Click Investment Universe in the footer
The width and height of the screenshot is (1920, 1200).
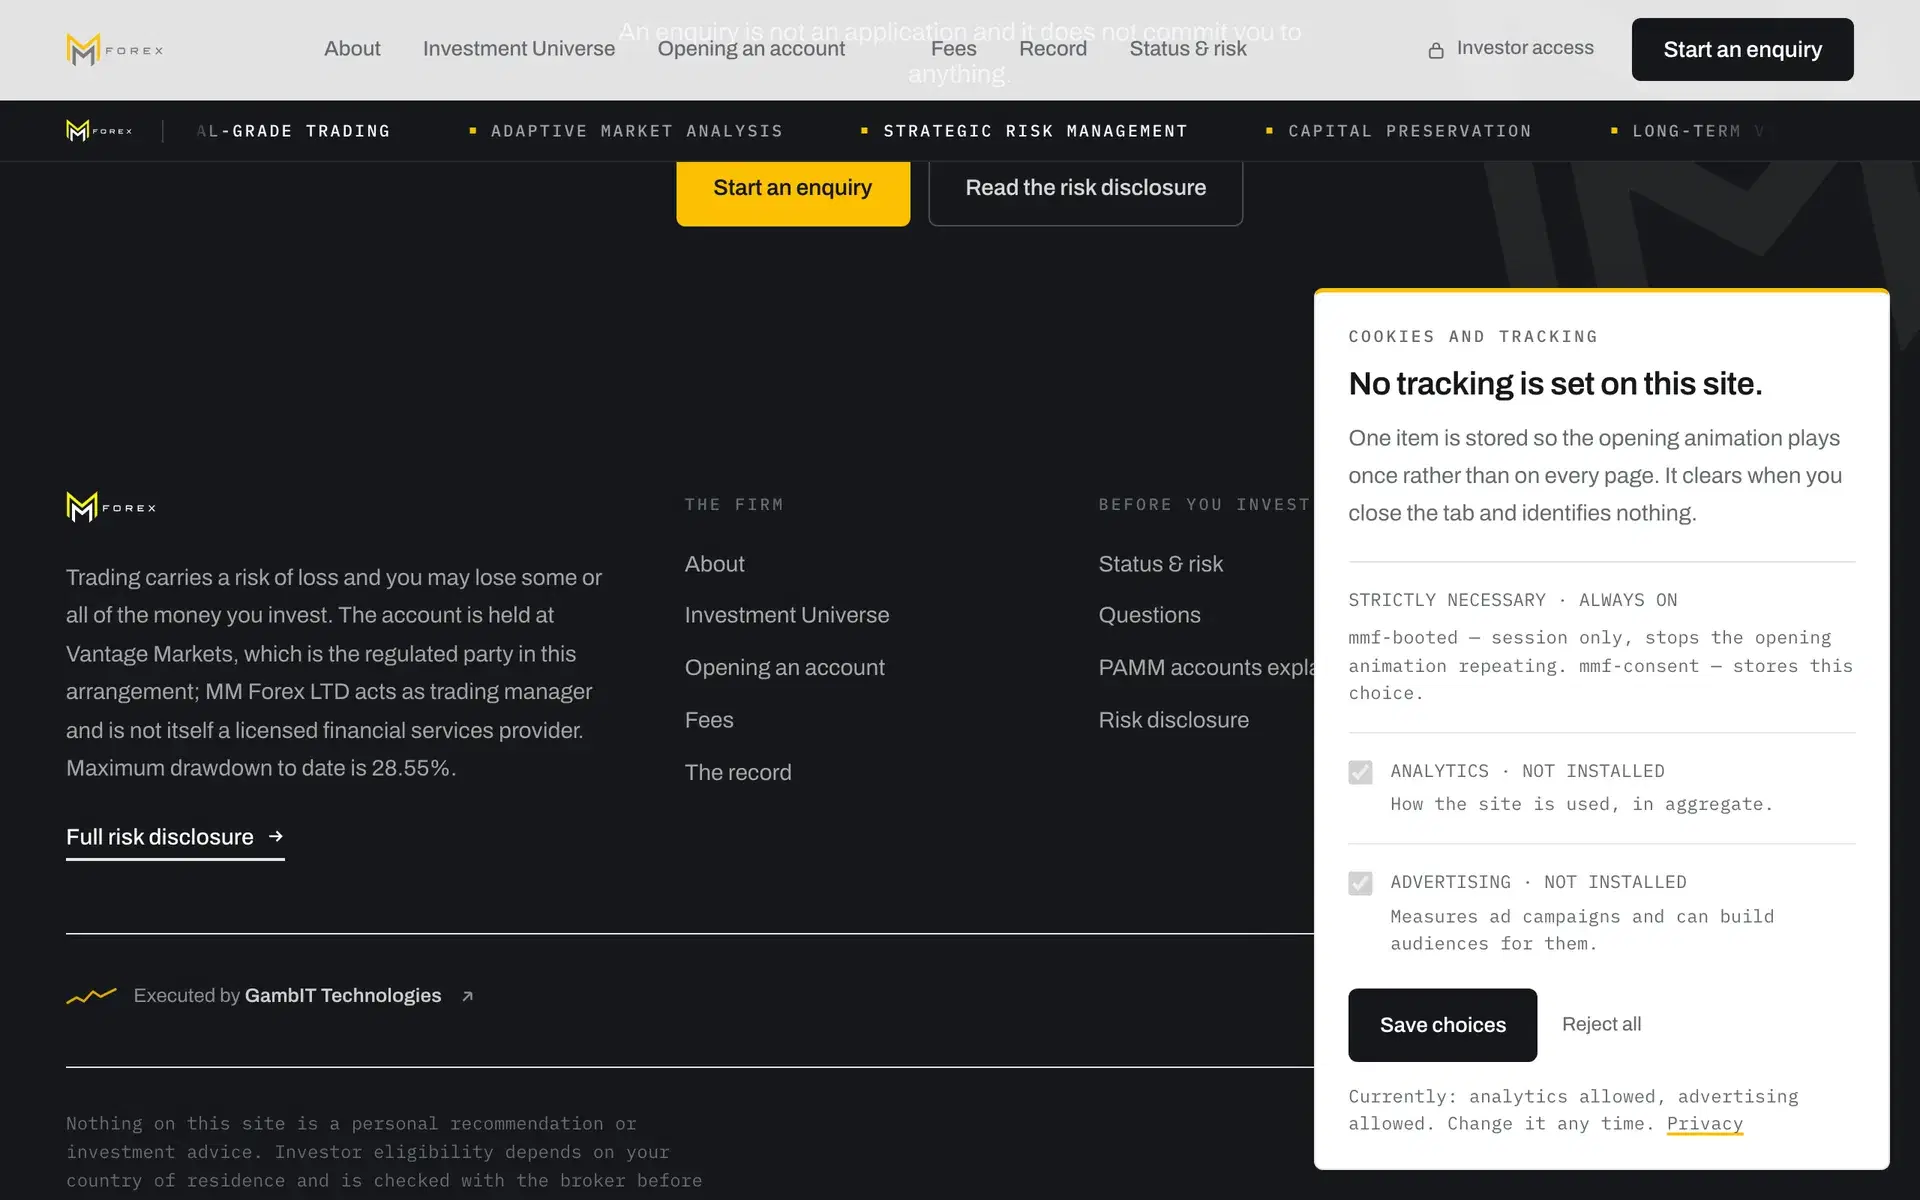tap(787, 615)
